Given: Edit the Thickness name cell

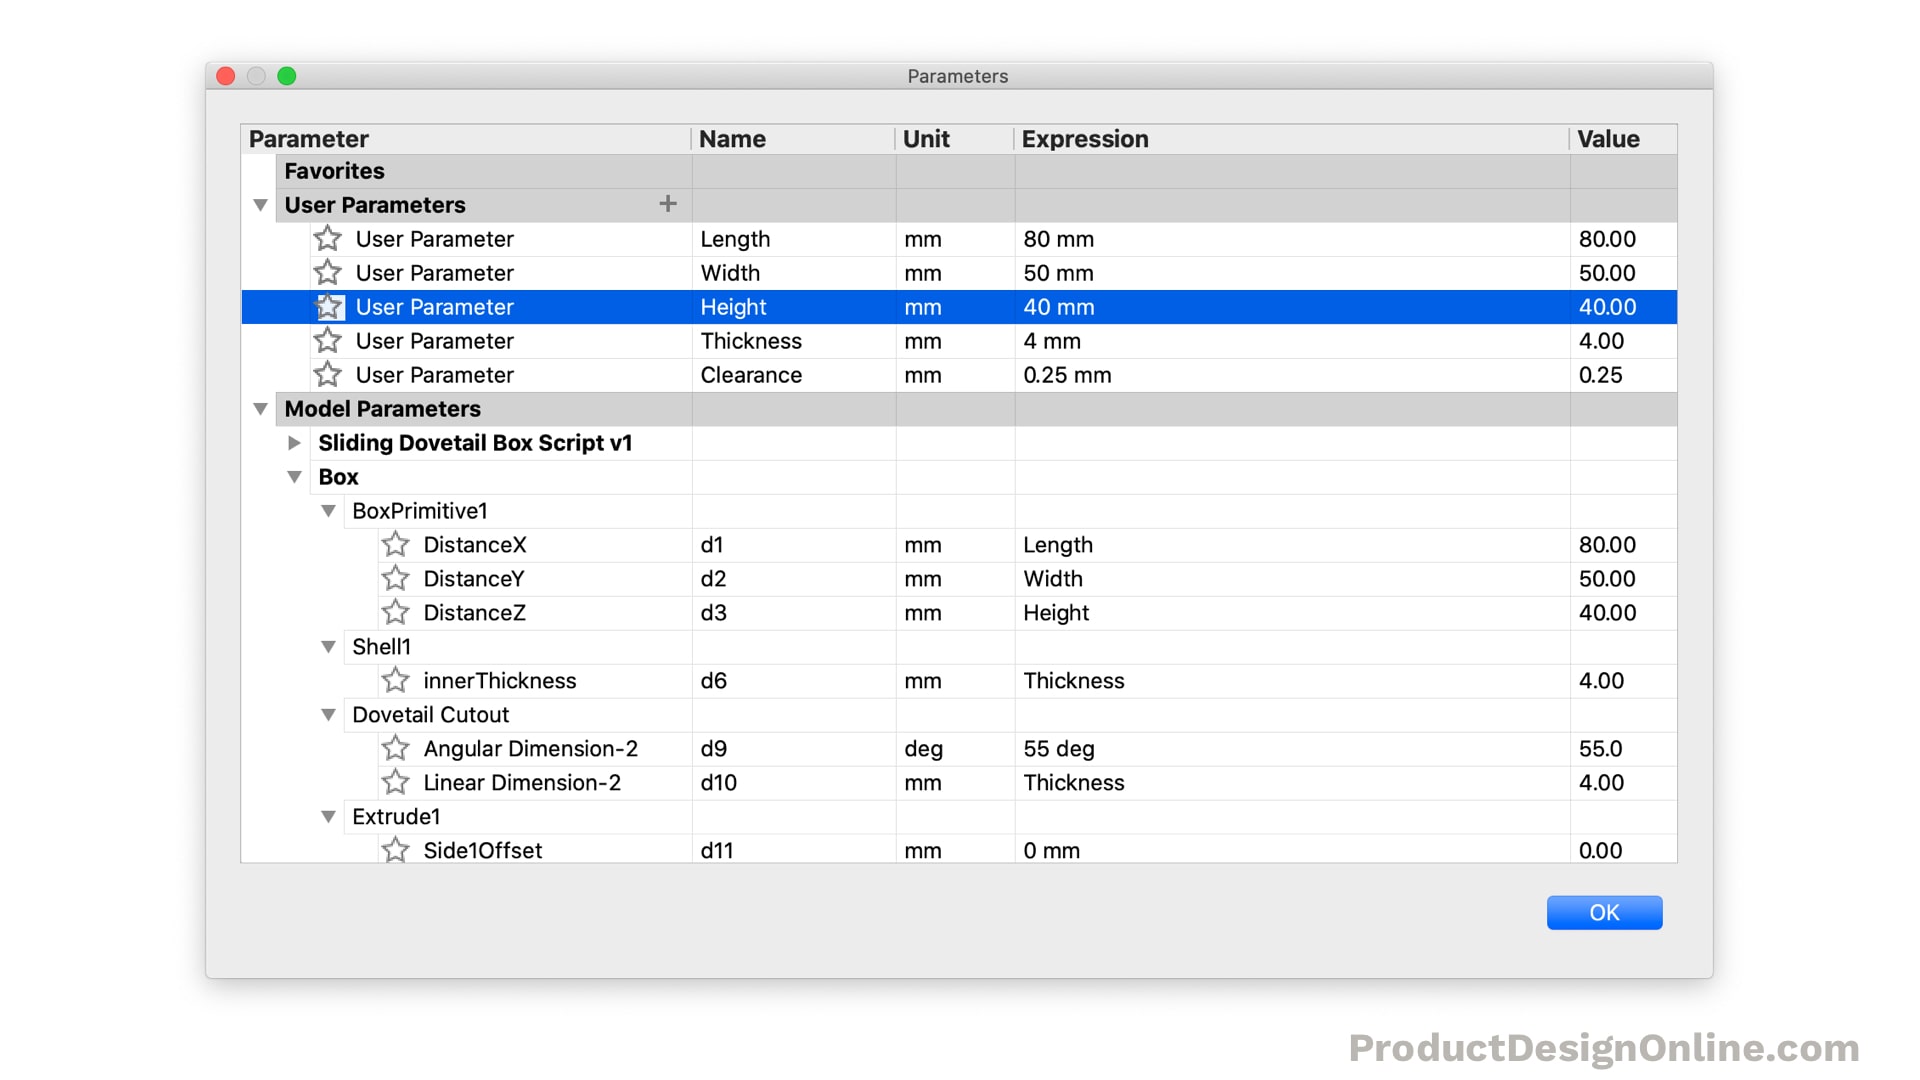Looking at the screenshot, I should 793,341.
